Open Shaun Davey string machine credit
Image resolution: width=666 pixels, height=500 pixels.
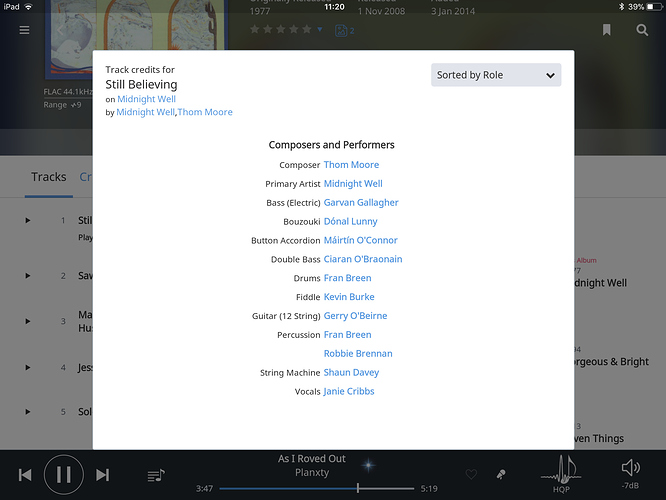351,373
